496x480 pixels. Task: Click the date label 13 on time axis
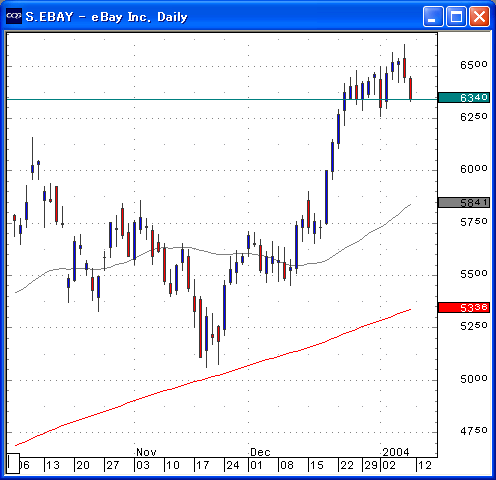(x=53, y=465)
